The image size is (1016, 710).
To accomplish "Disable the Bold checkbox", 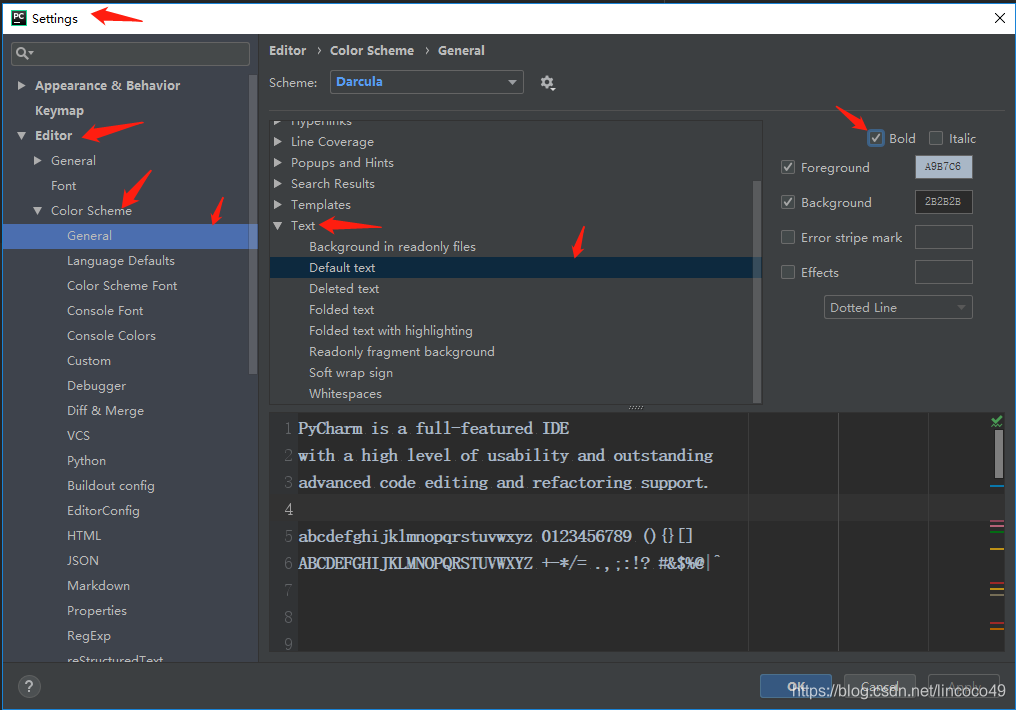I will coord(875,138).
